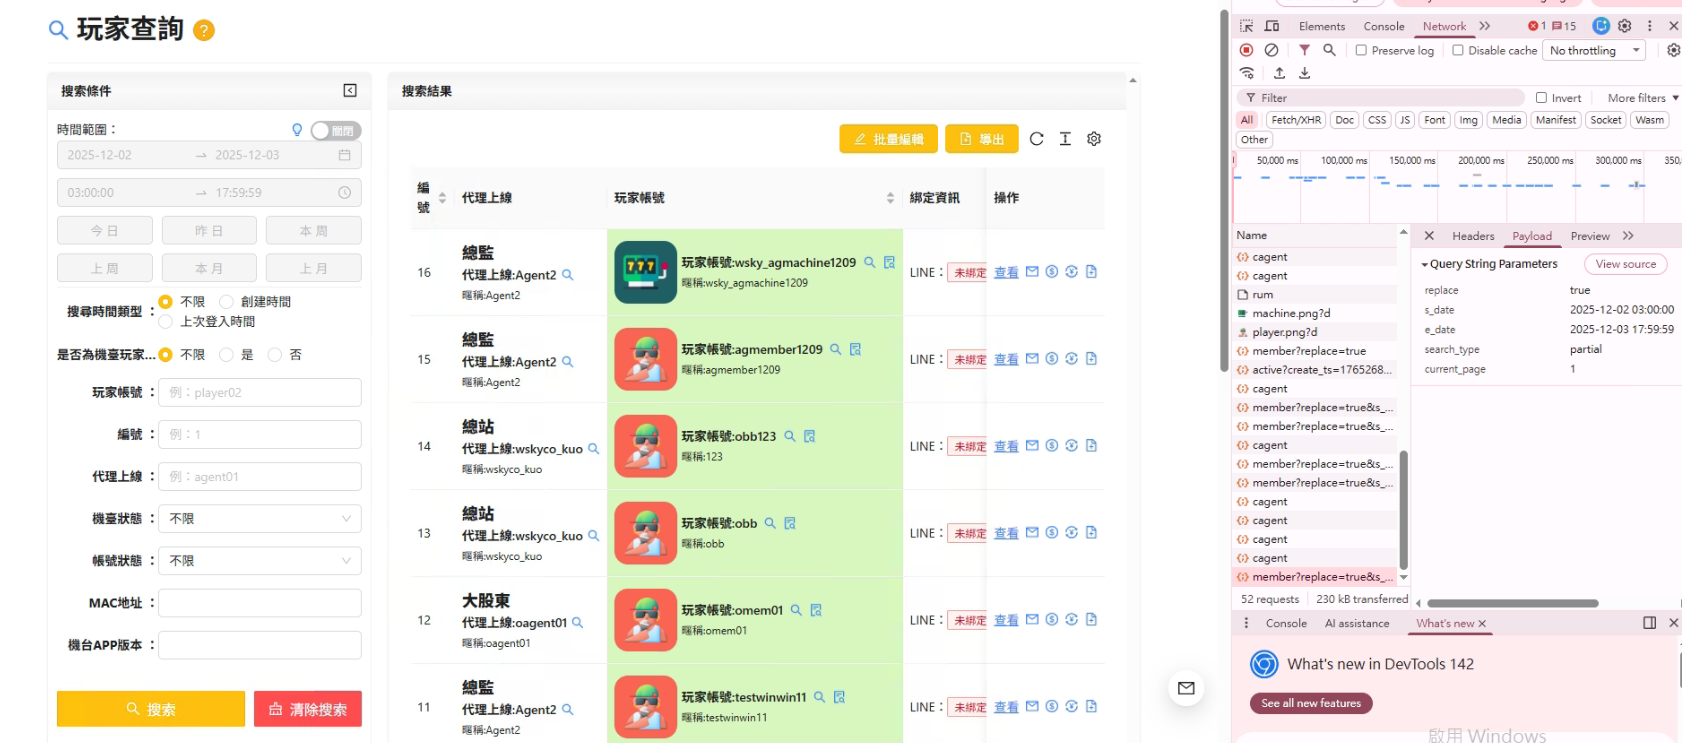Open the Headers tab in request details
Image resolution: width=1682 pixels, height=743 pixels.
[x=1472, y=236]
